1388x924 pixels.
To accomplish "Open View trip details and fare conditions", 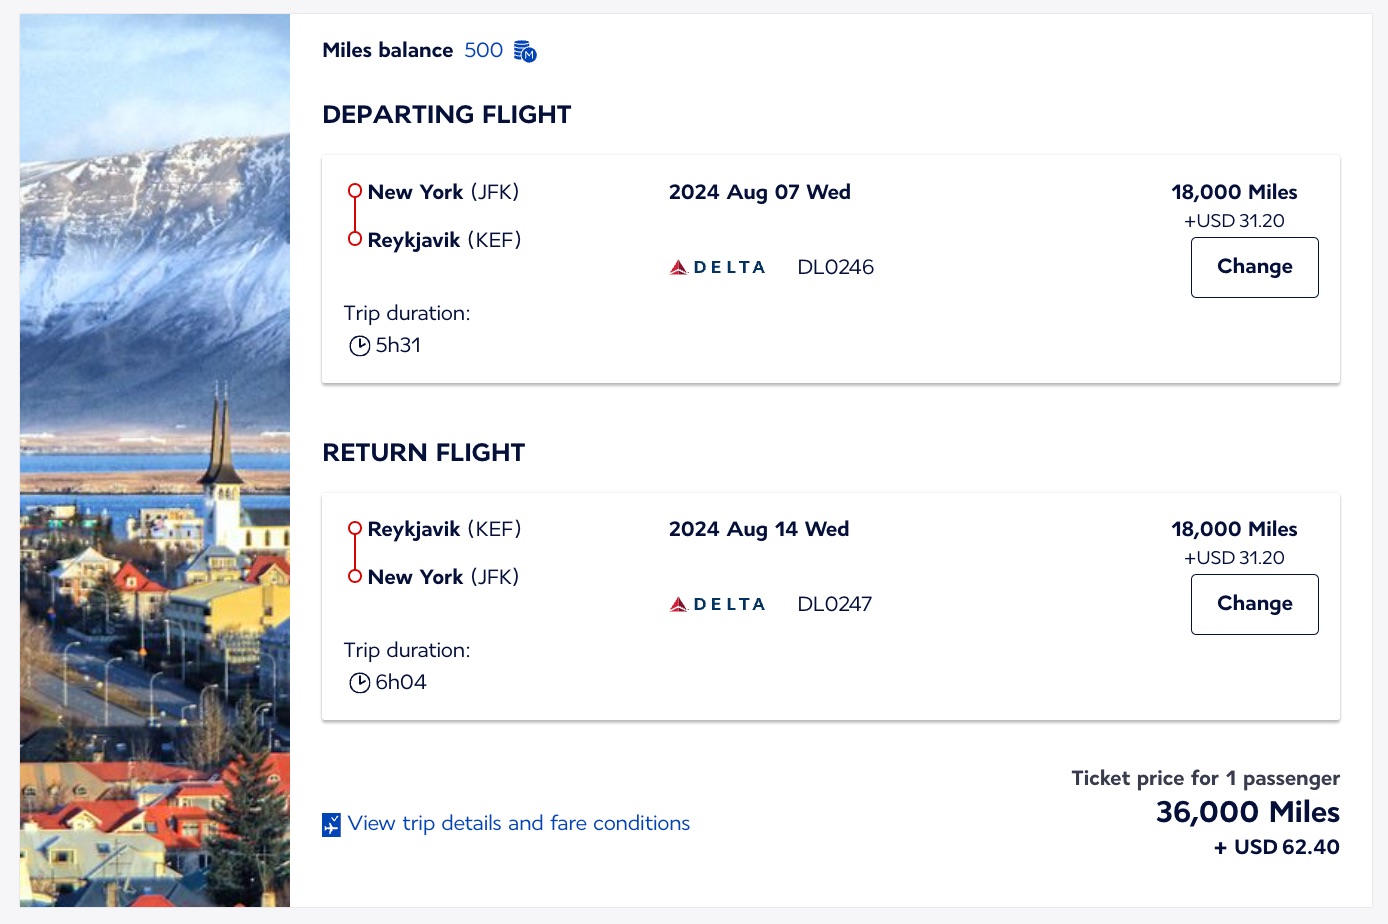I will pos(518,823).
